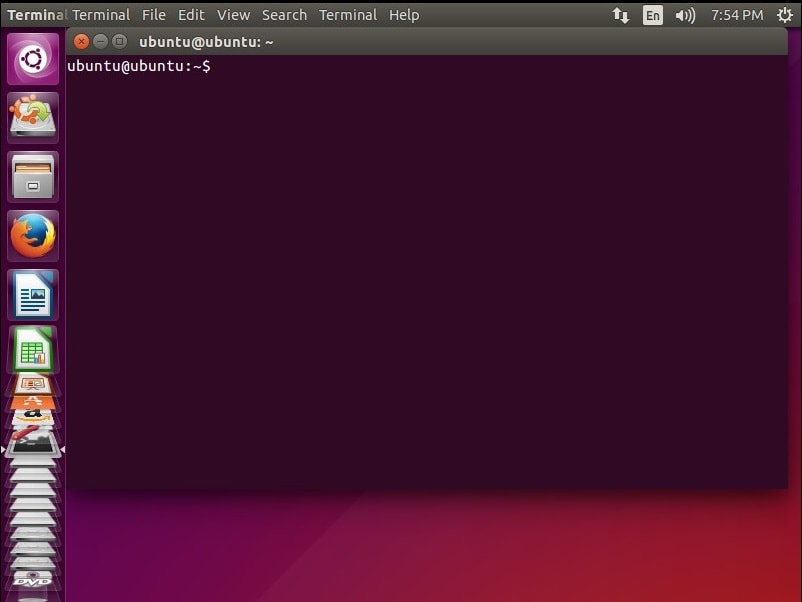Open the View menu
The height and width of the screenshot is (602, 802).
[233, 15]
